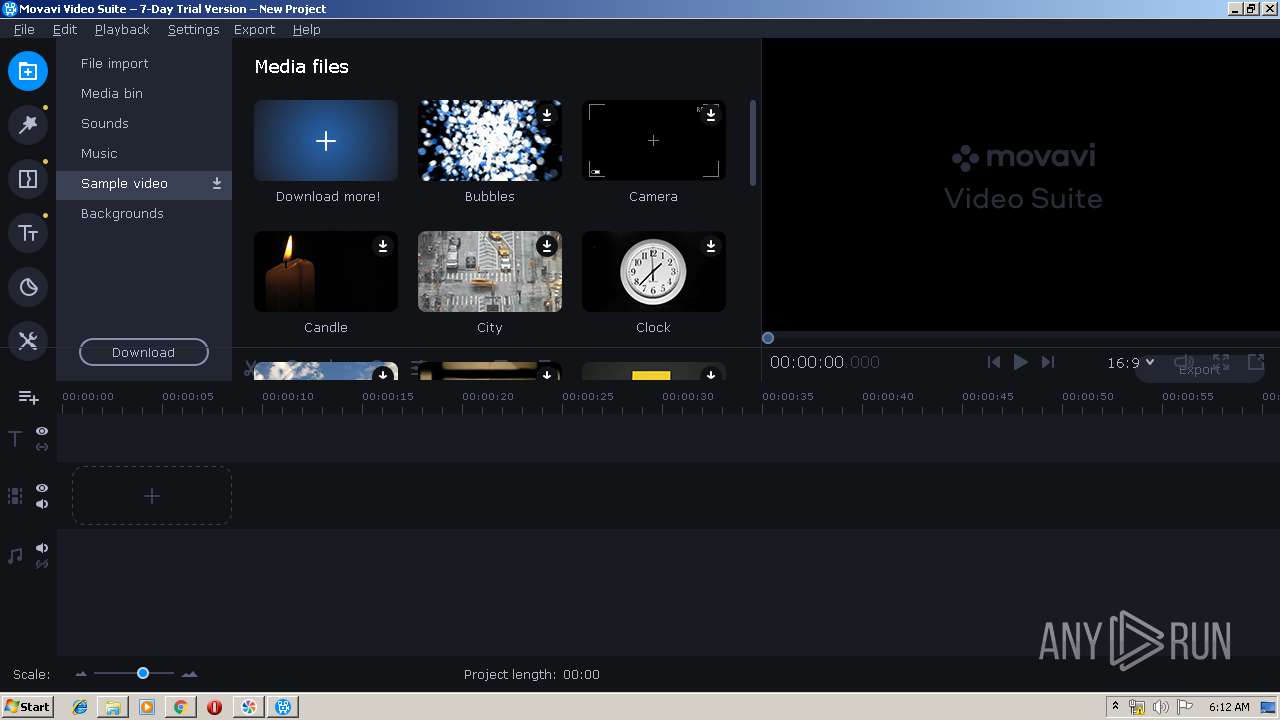Mute the audio track speaker

42,548
